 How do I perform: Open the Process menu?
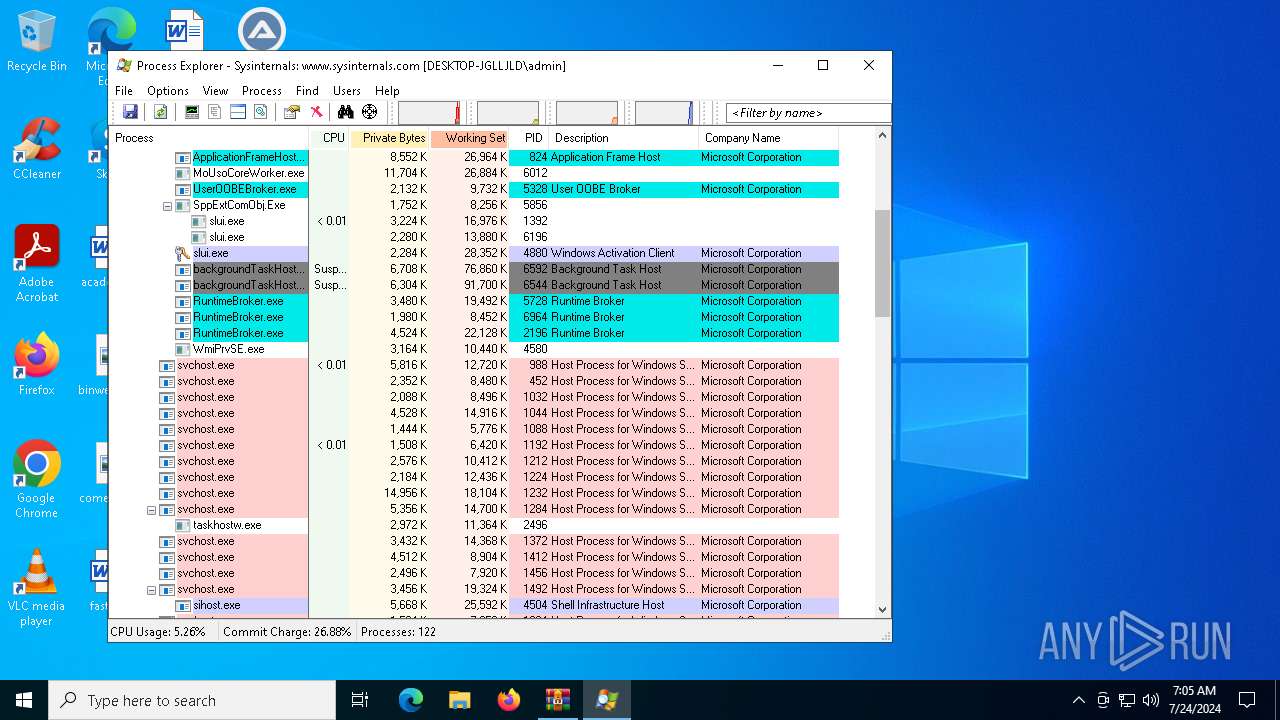point(262,90)
